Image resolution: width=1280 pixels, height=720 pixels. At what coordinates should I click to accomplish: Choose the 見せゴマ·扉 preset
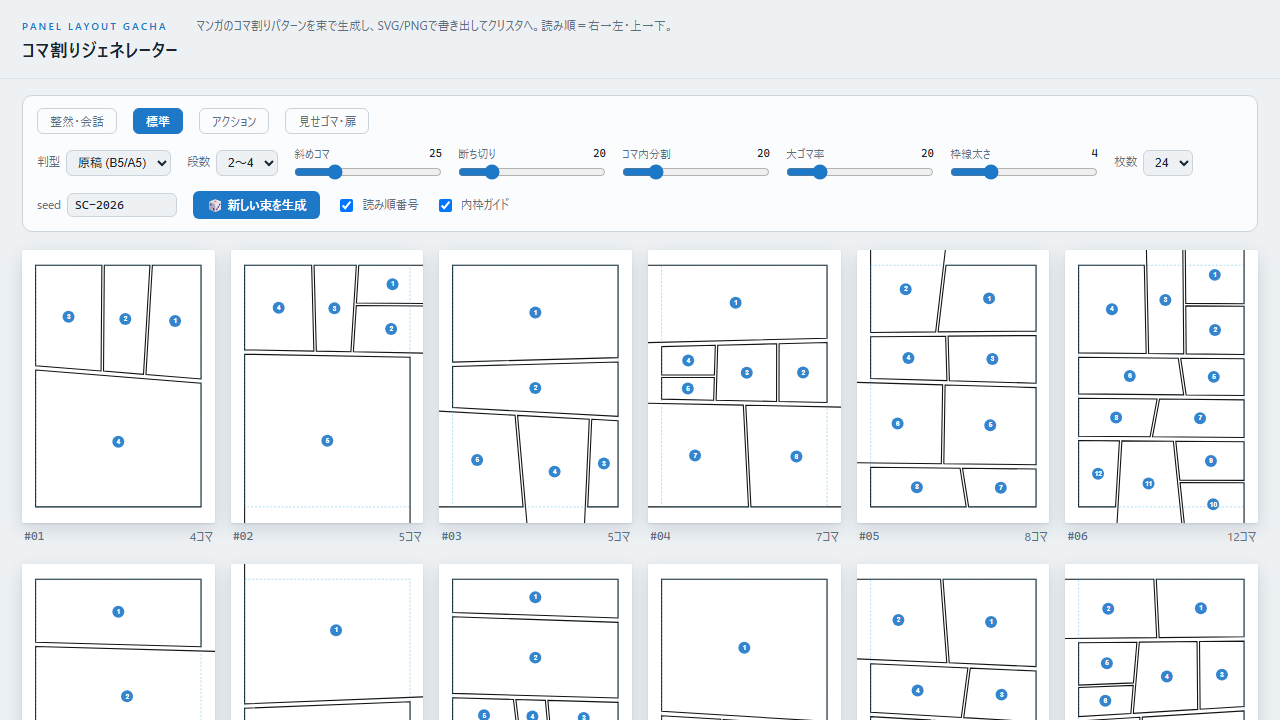pyautogui.click(x=327, y=121)
